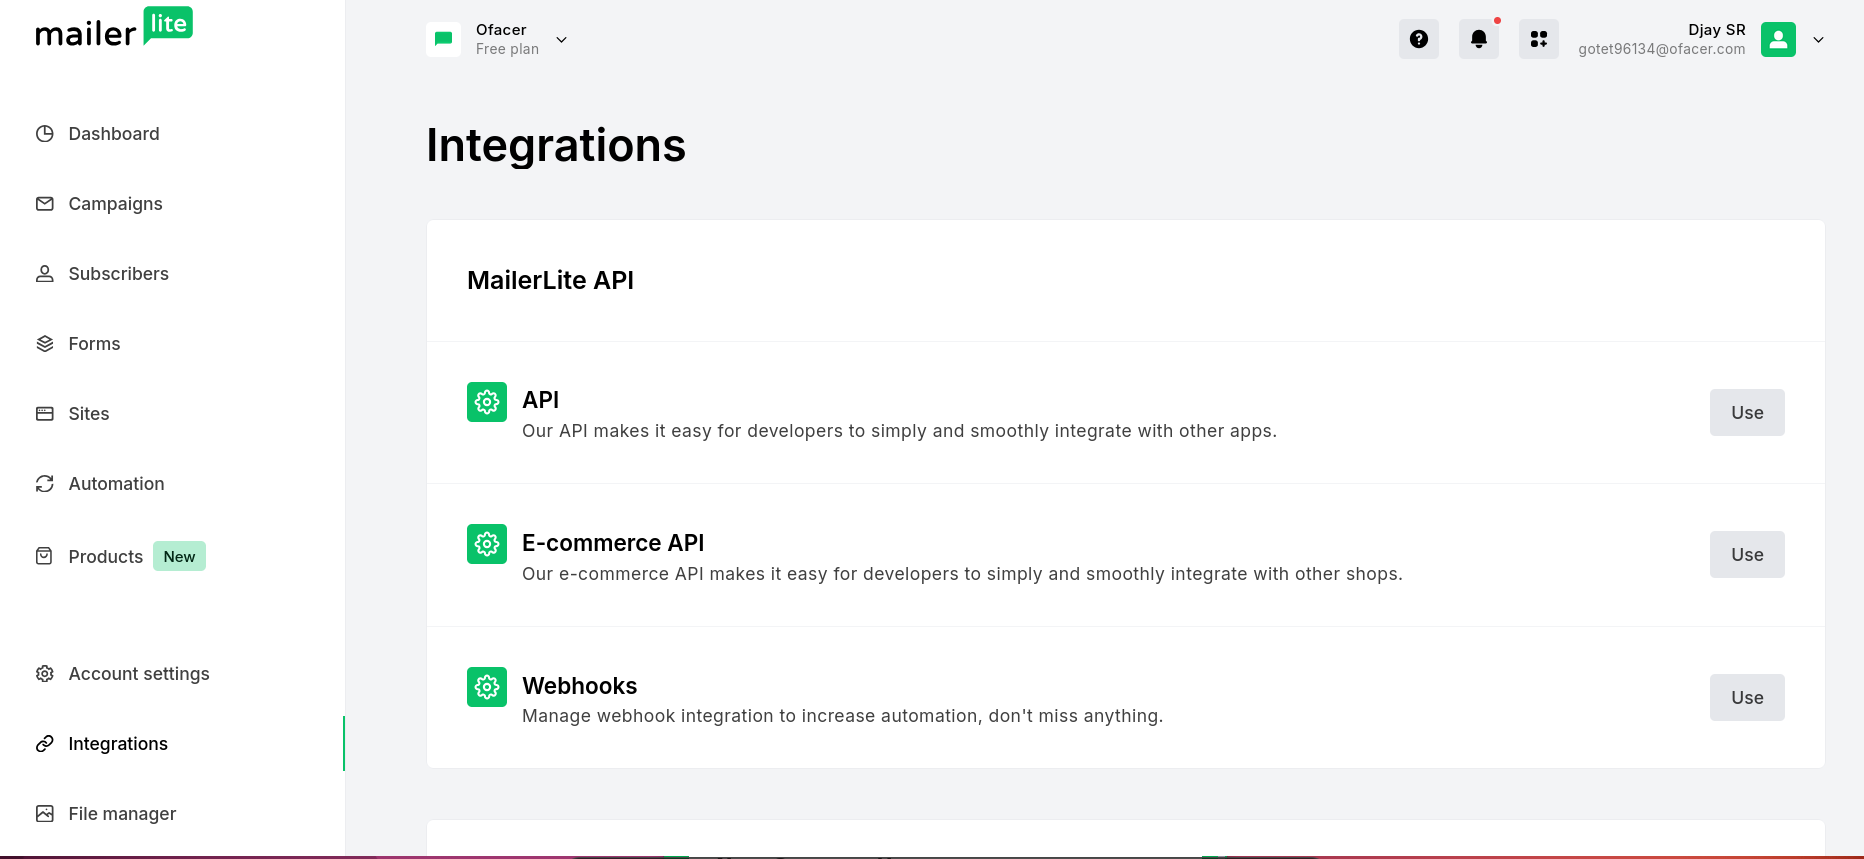Click the E-commerce API title

pos(613,543)
